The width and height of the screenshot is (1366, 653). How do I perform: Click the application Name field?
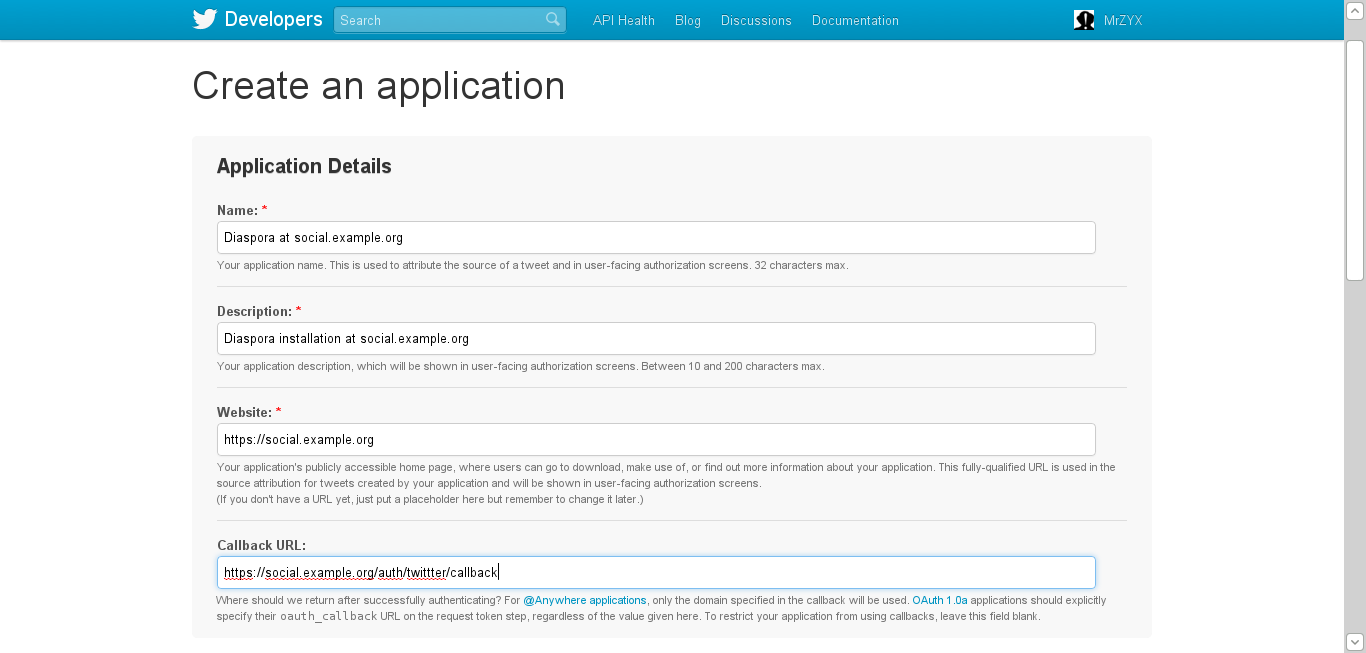tap(656, 238)
